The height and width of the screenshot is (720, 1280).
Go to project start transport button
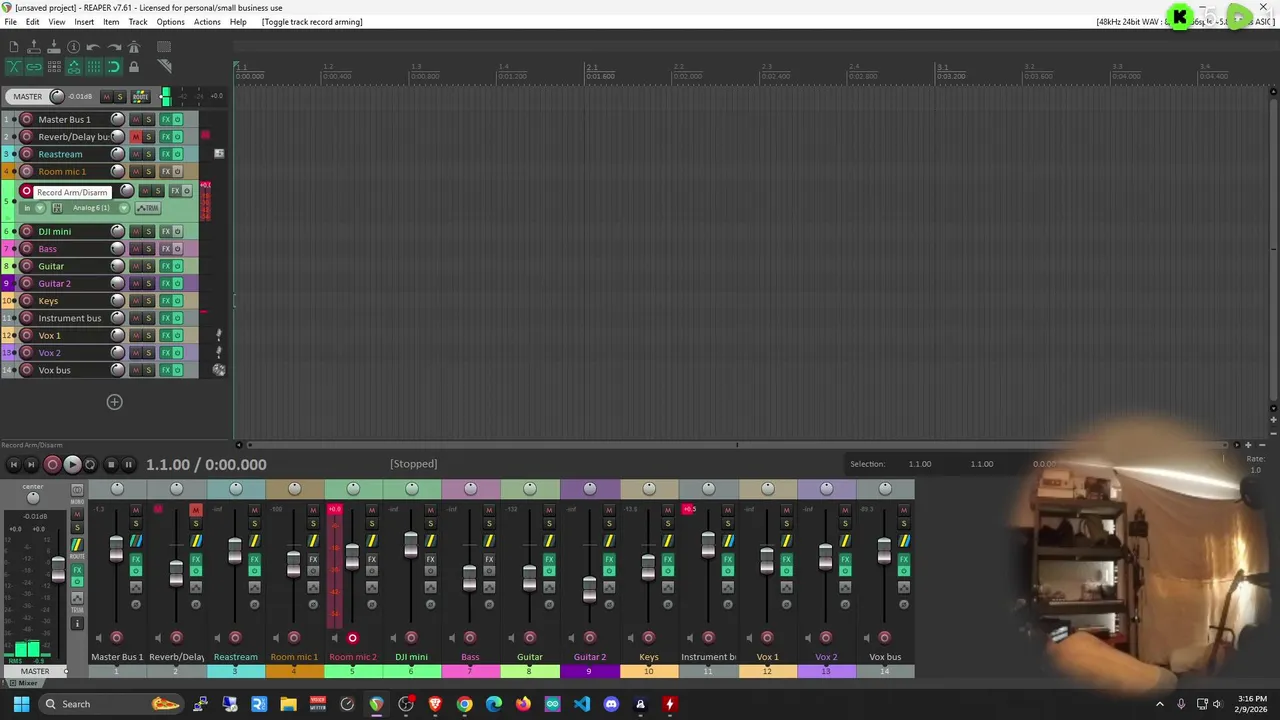(x=13, y=464)
